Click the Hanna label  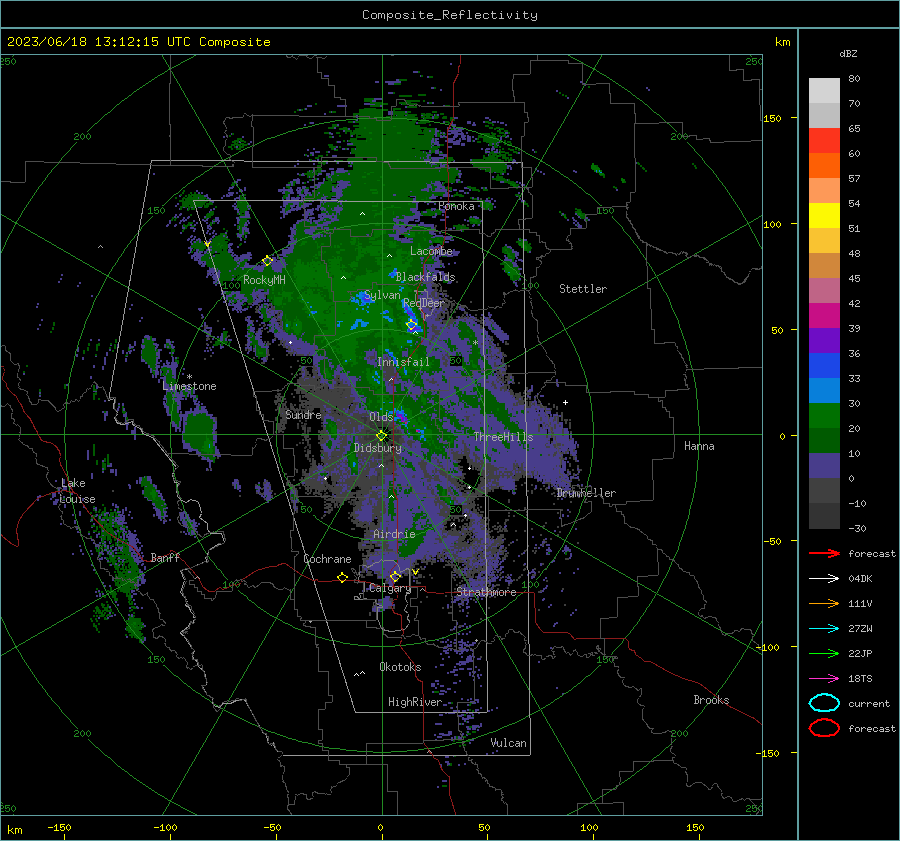click(699, 446)
